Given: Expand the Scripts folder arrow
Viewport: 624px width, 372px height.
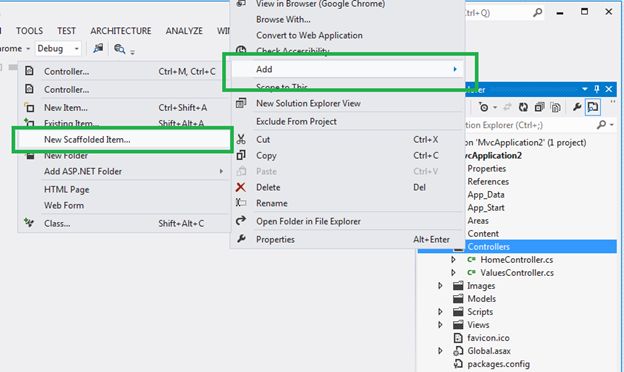Looking at the screenshot, I should [440, 312].
